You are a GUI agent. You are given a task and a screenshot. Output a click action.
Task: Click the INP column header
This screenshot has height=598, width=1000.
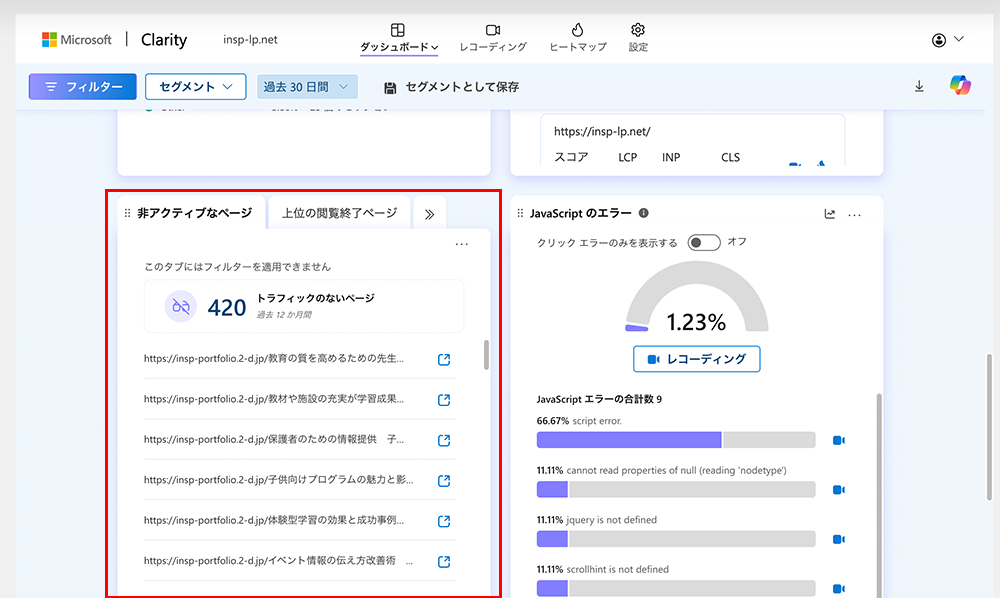(671, 157)
